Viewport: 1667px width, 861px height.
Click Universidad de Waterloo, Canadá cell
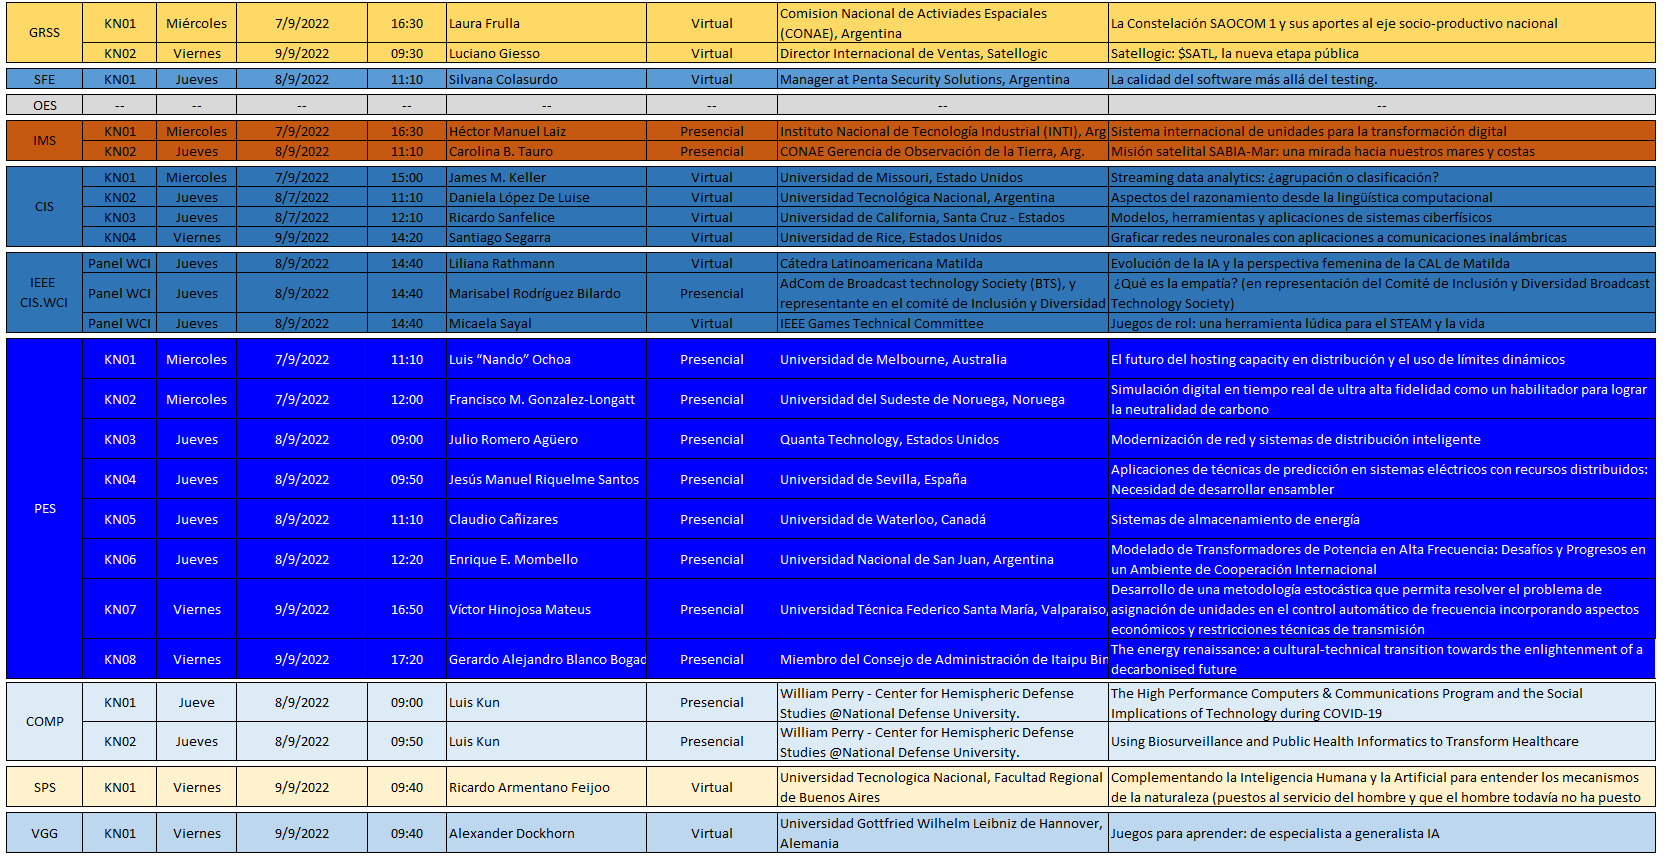[942, 519]
